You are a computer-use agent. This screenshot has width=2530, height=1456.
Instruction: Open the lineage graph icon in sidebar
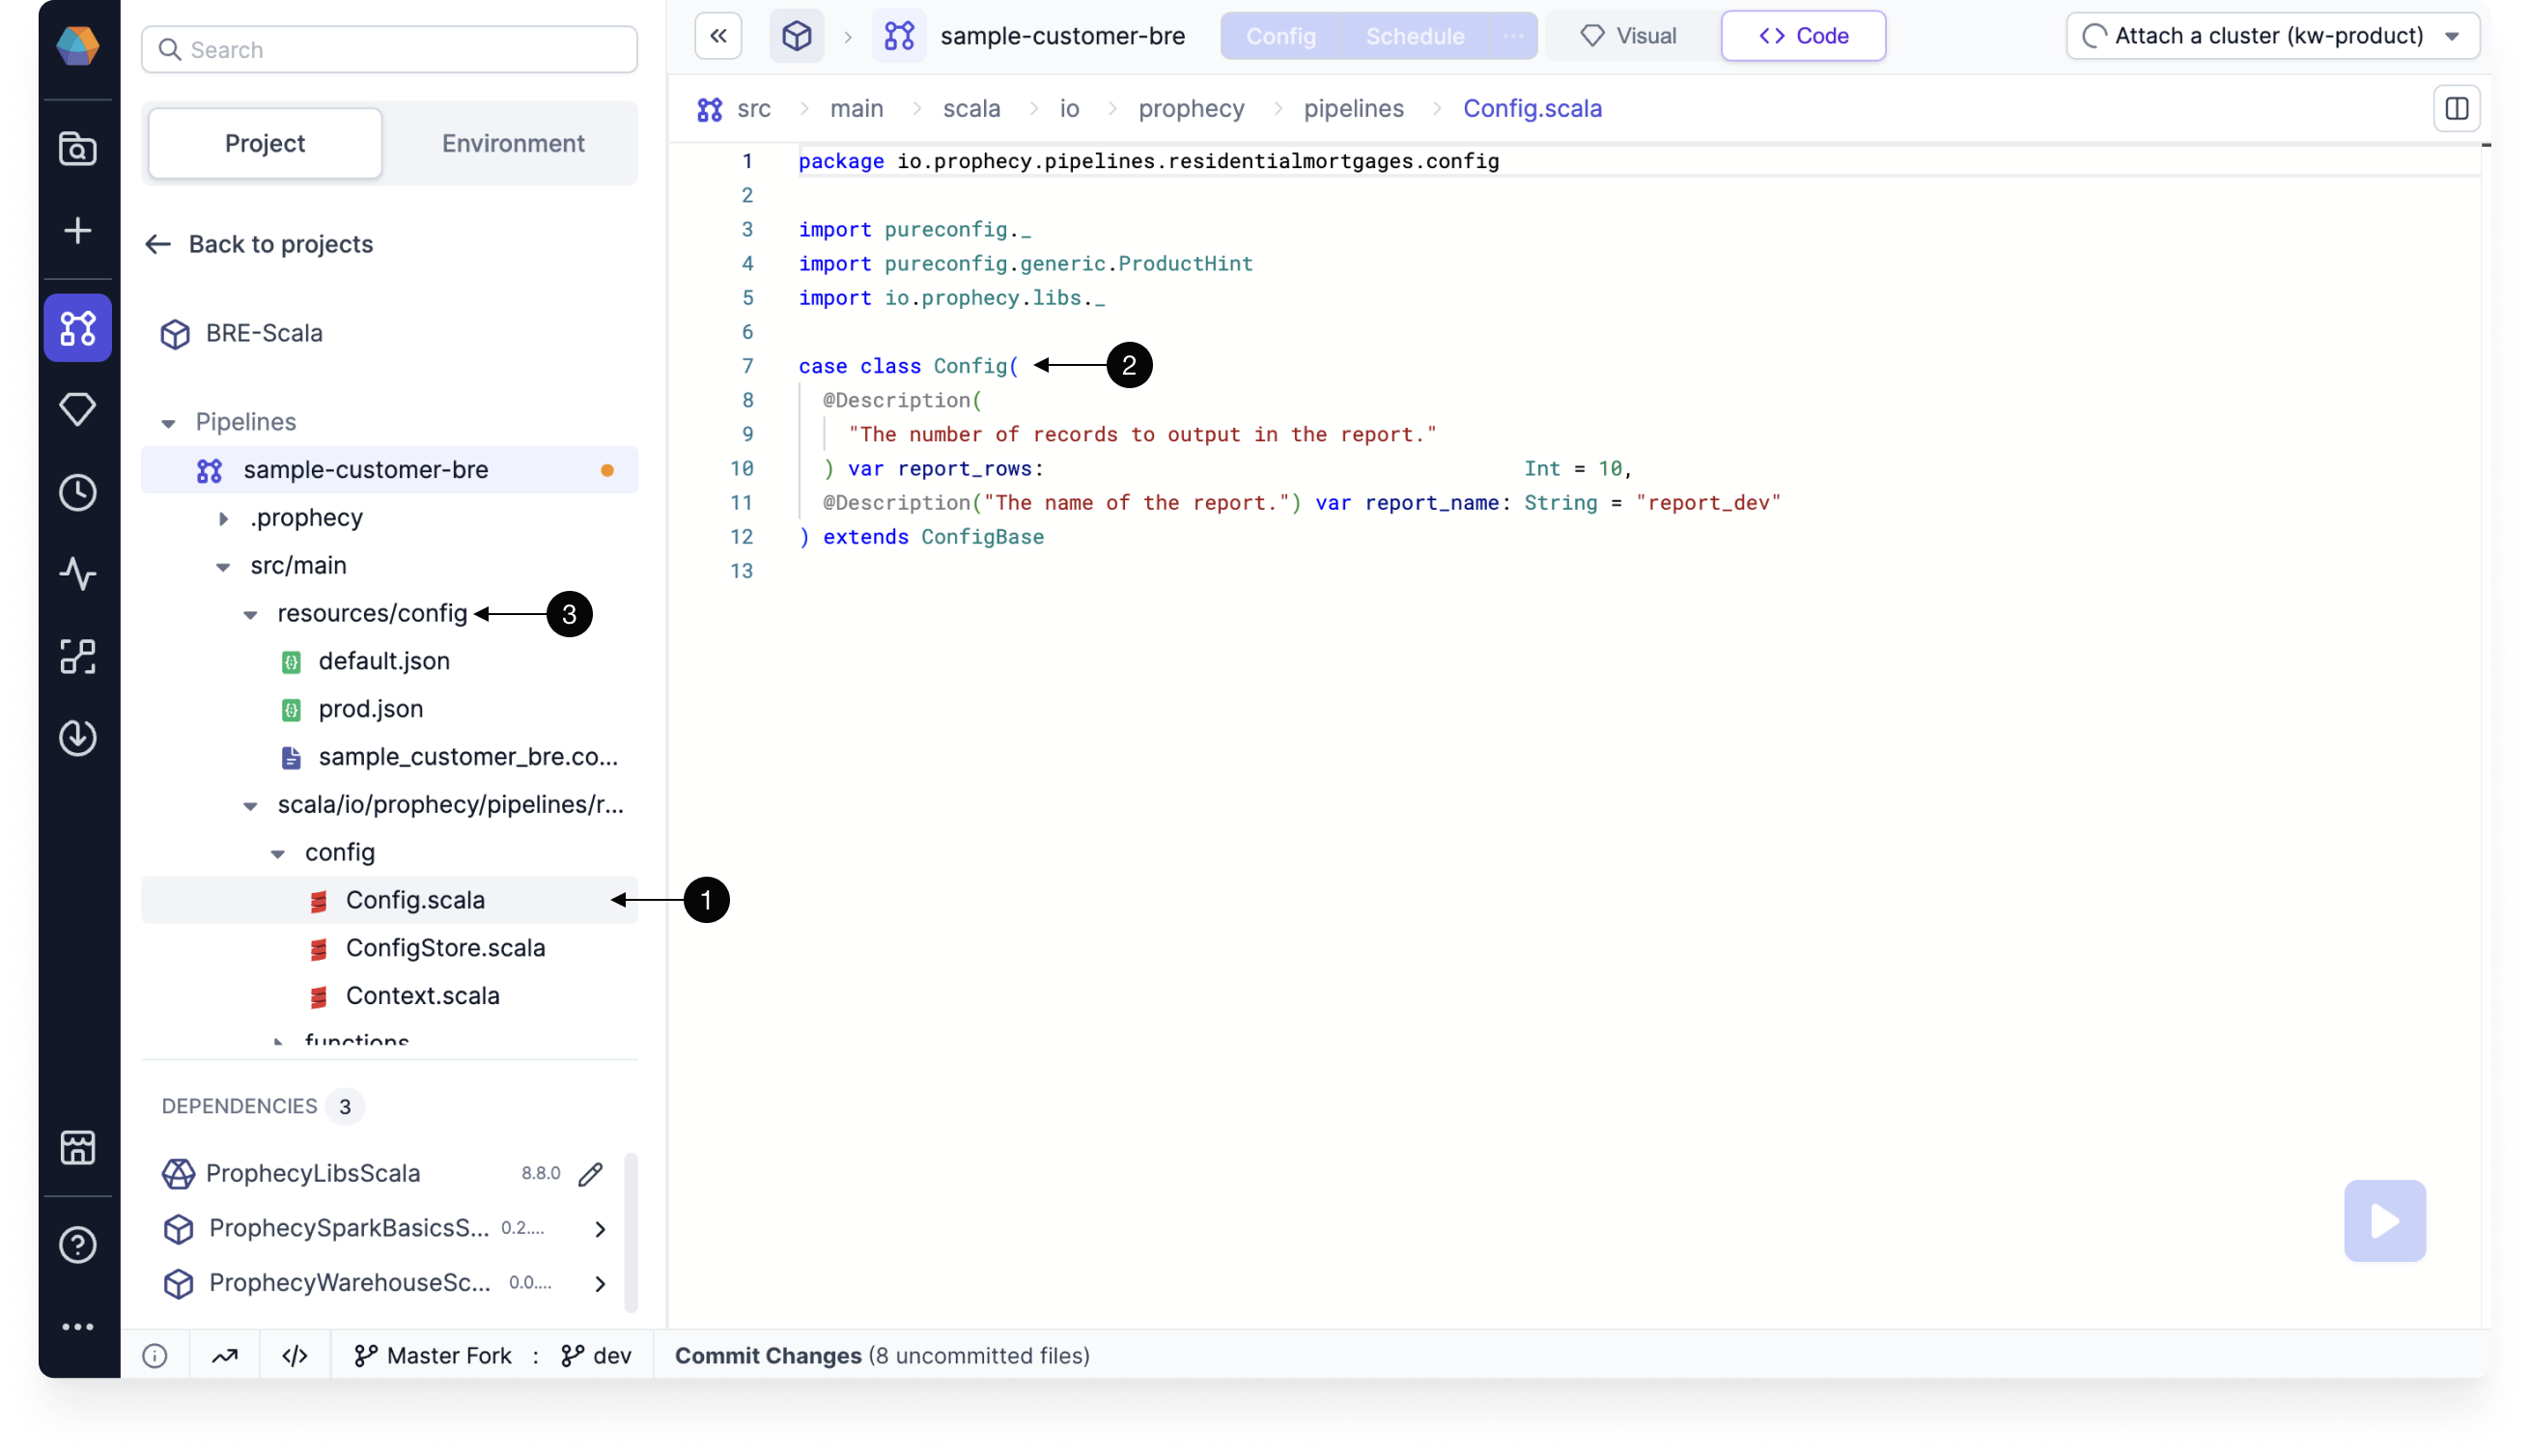(78, 657)
